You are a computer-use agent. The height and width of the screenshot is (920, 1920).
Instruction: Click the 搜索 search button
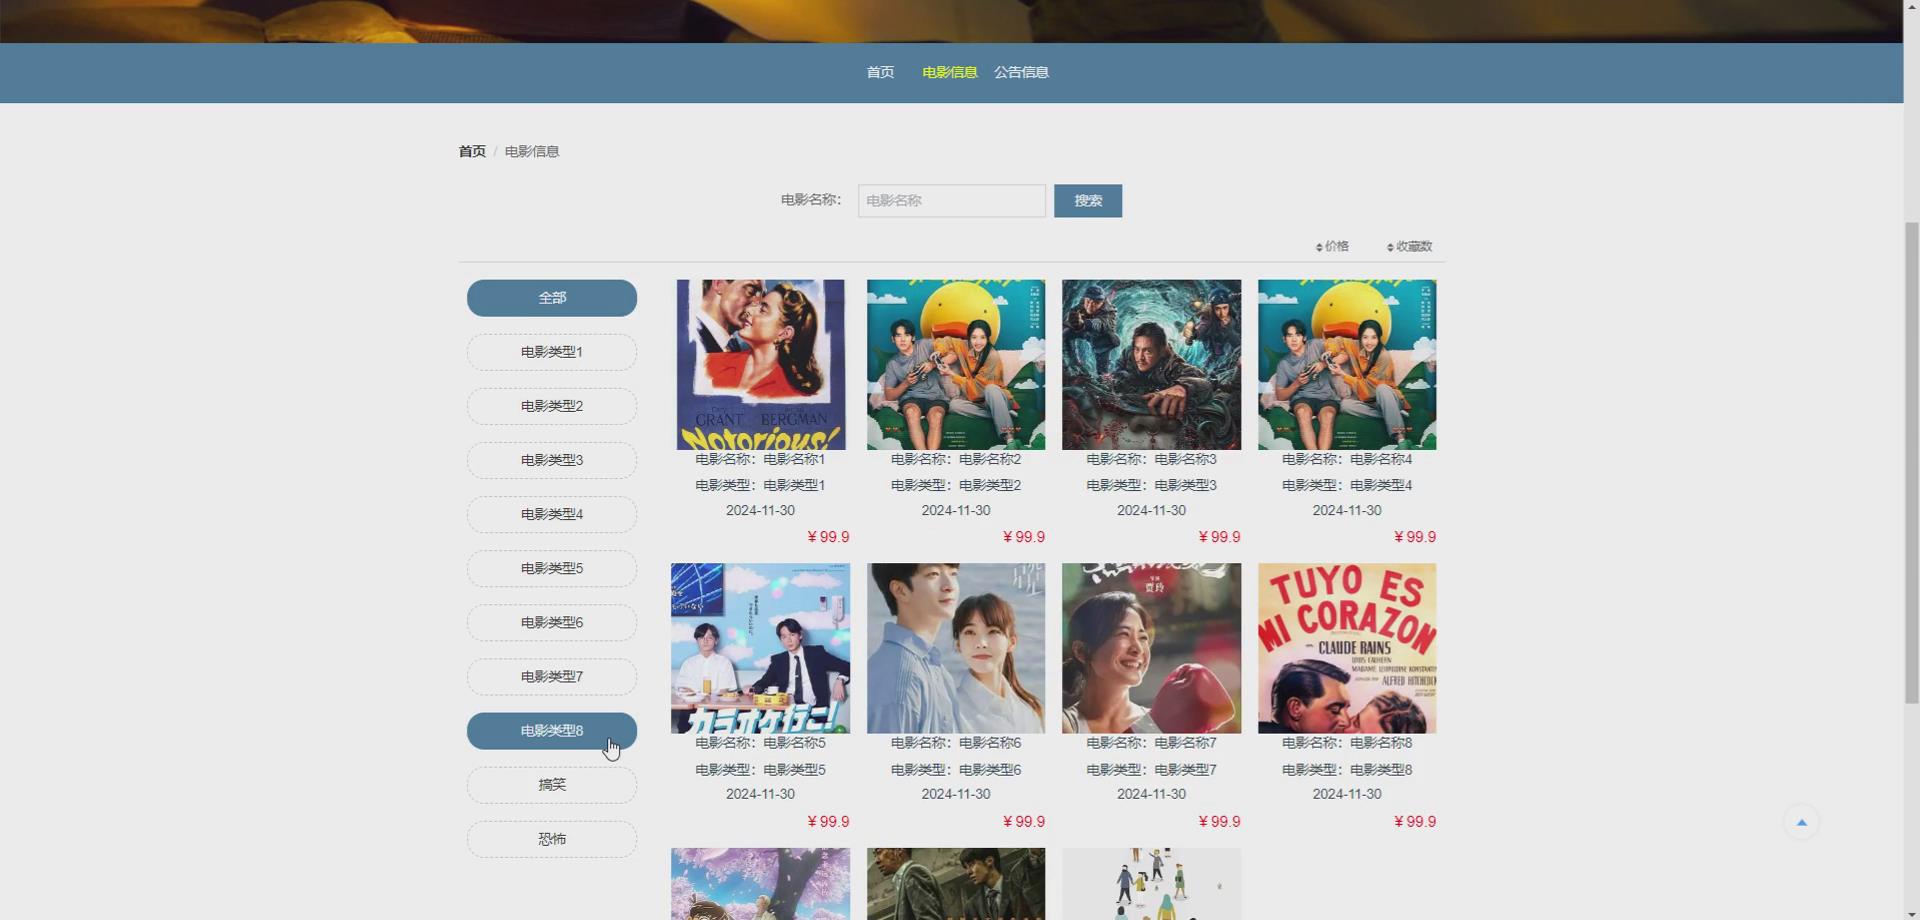1088,200
